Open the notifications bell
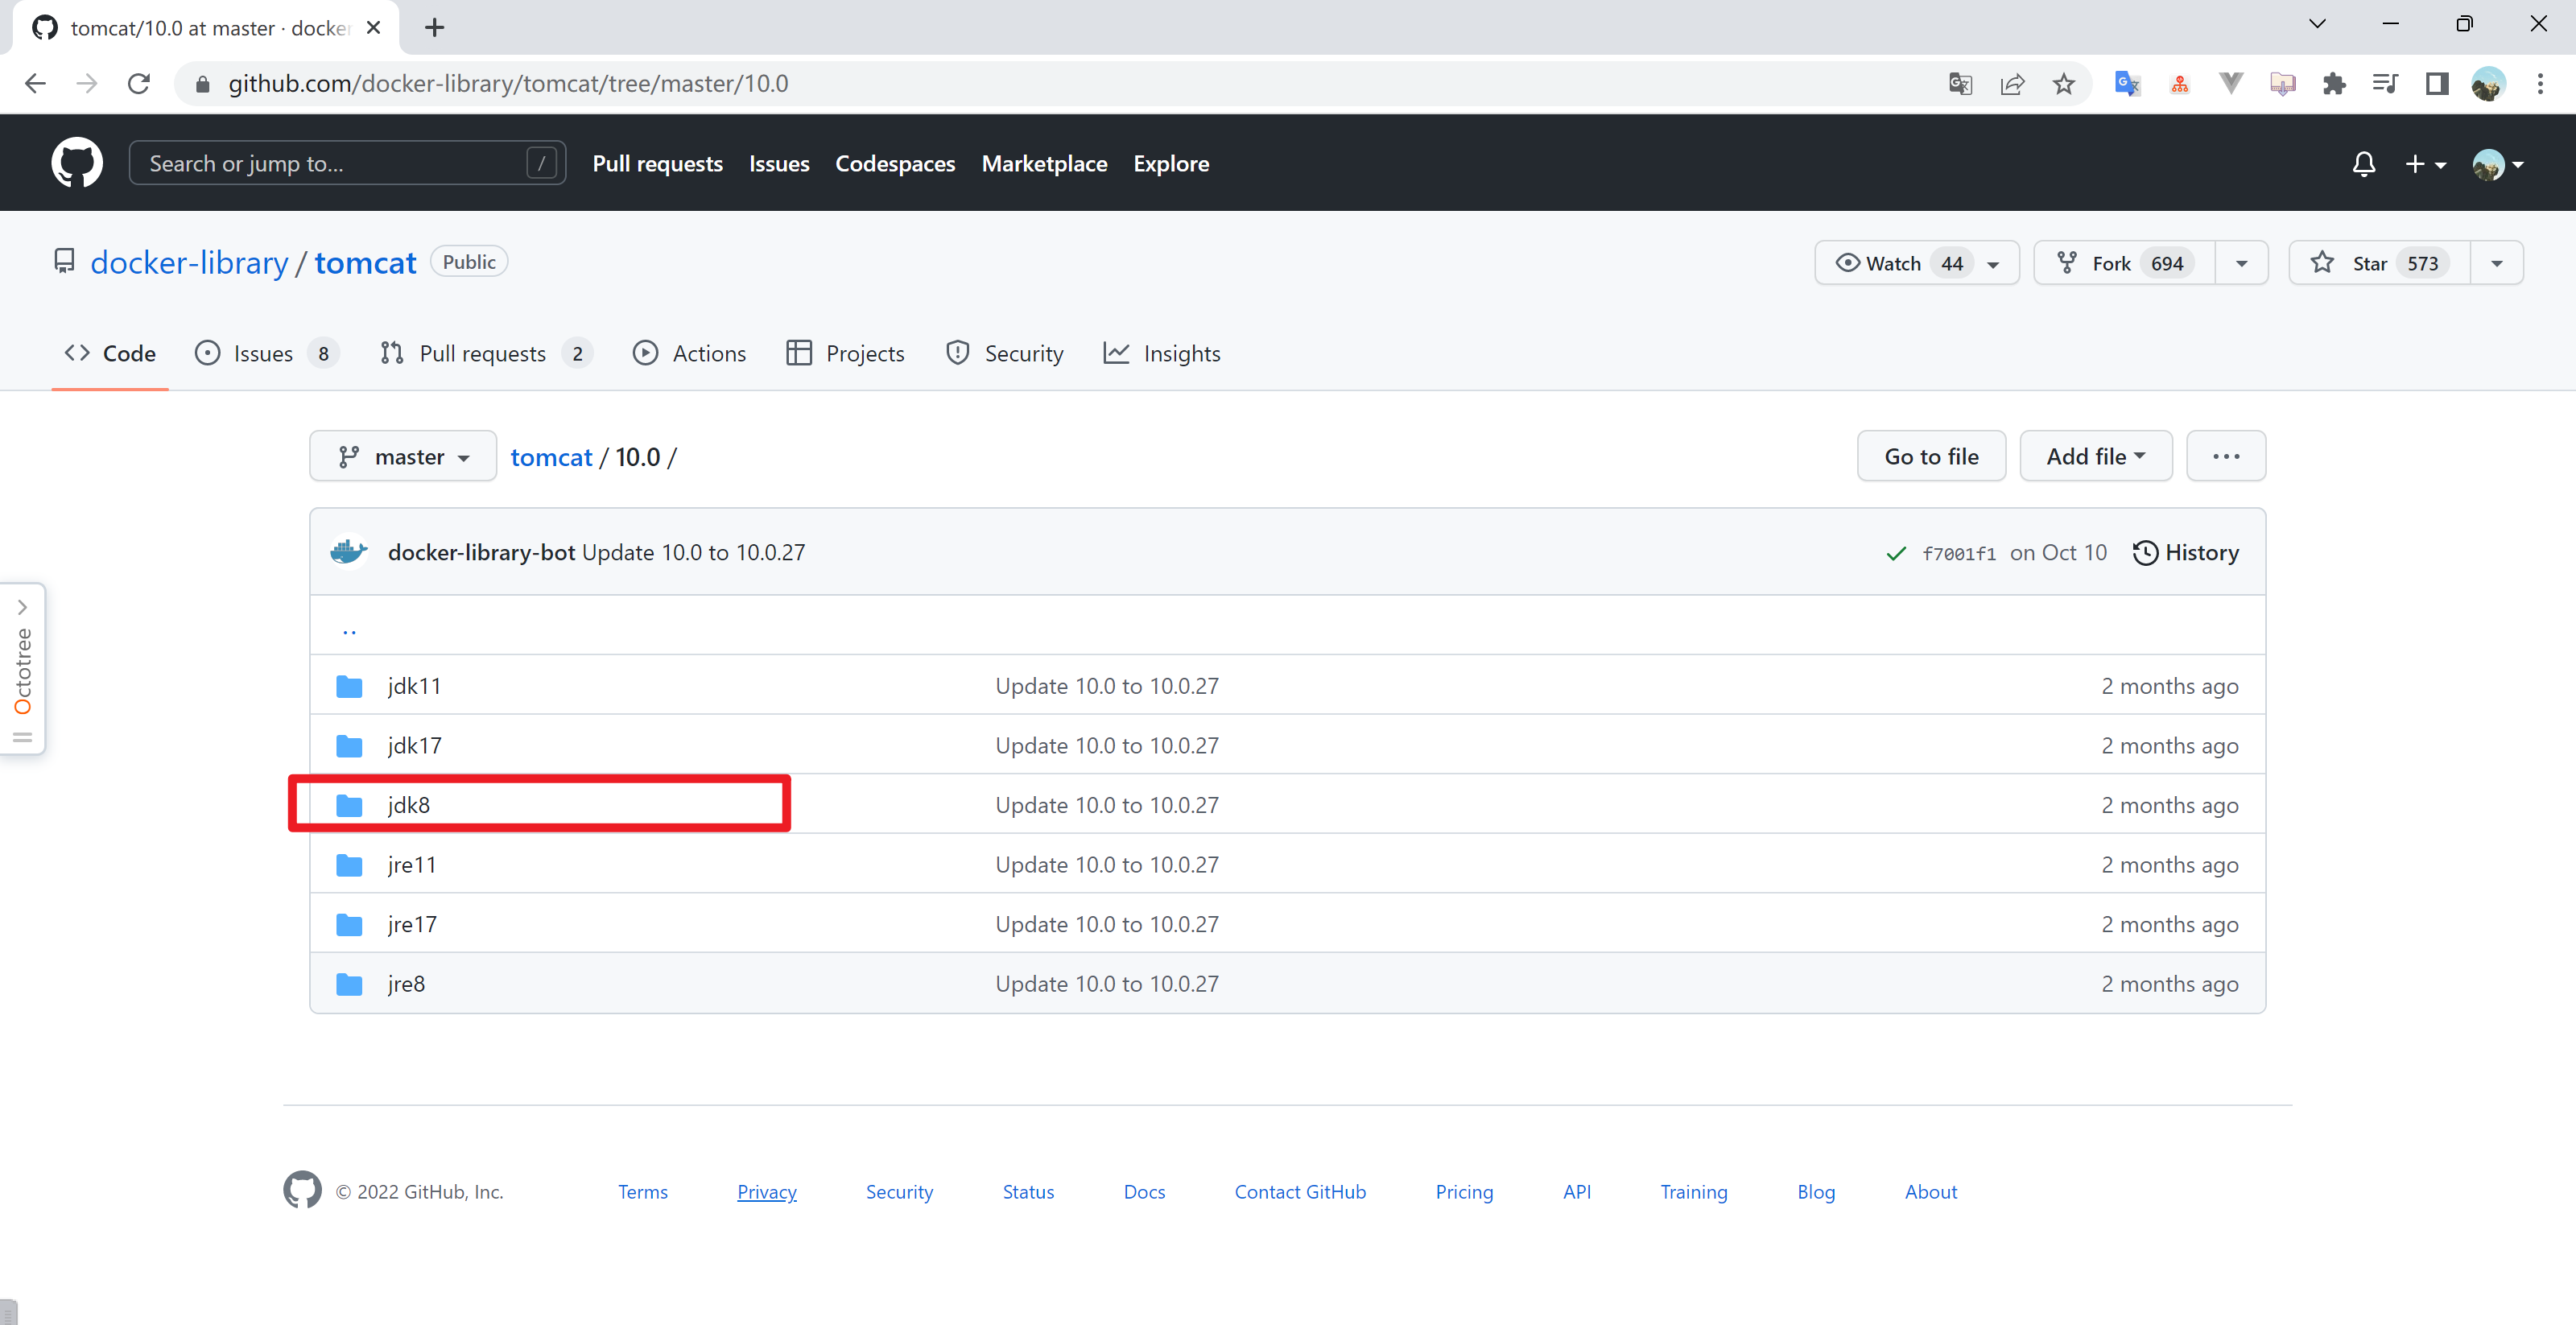The height and width of the screenshot is (1325, 2576). point(2363,163)
